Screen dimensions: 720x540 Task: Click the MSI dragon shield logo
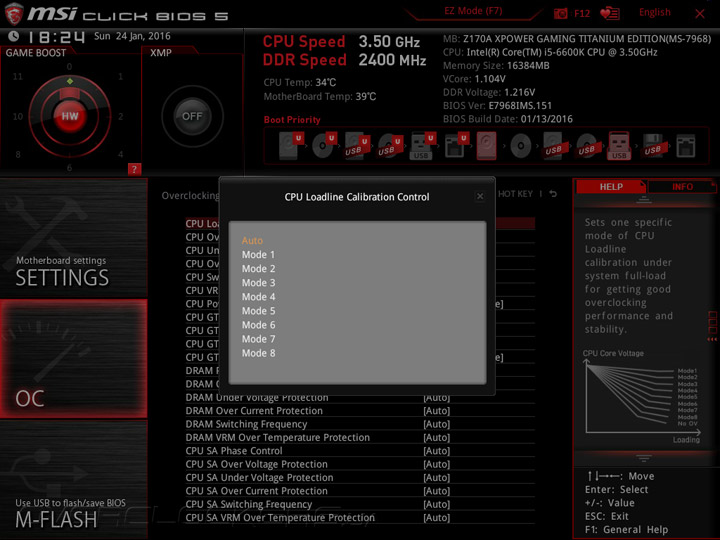pos(14,13)
